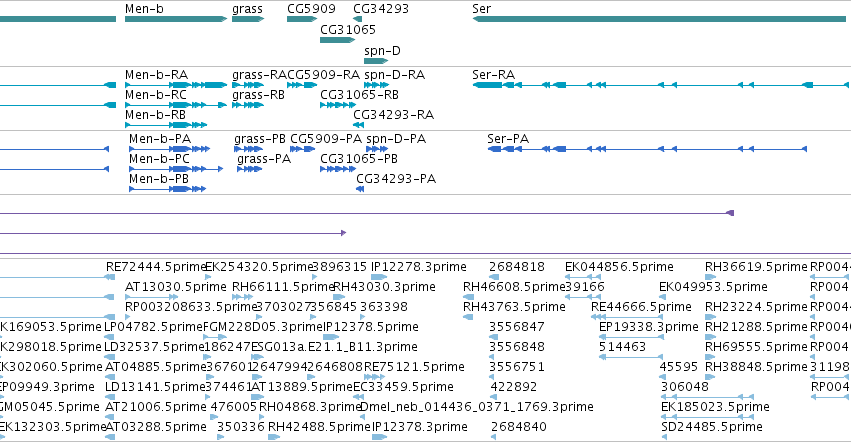
Task: Select the CG5909-PA protein label
Action: tap(326, 138)
